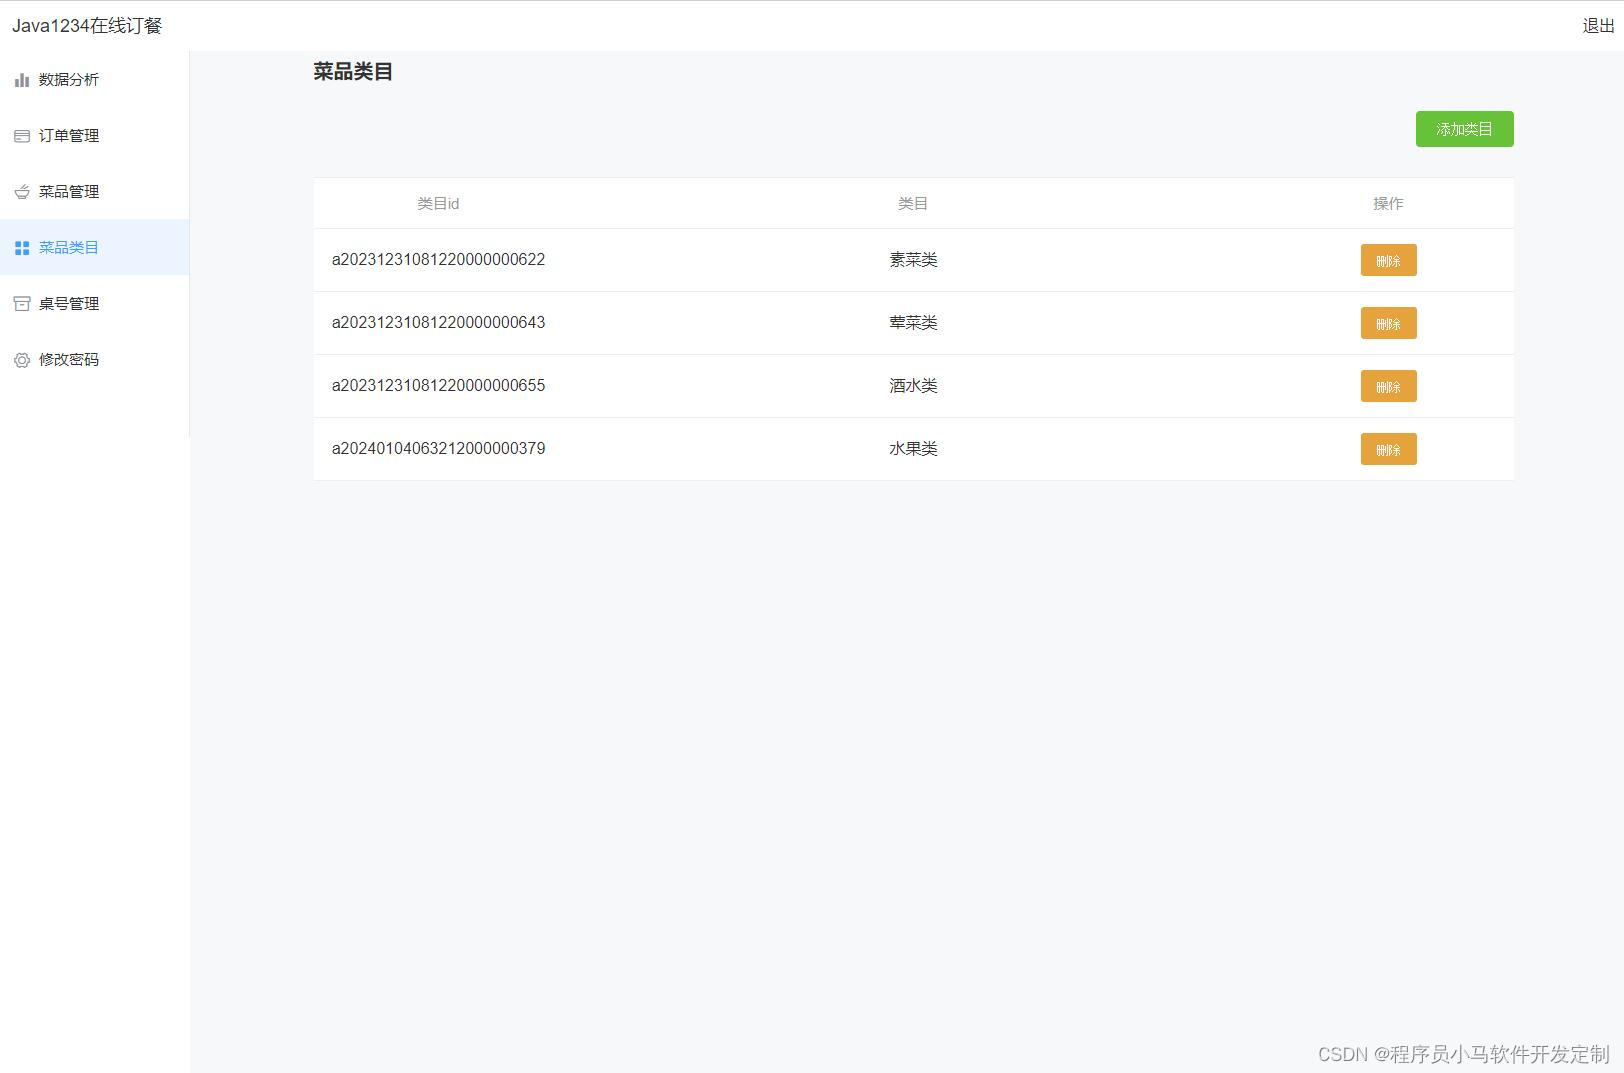Switch to the 订单管理 section

click(x=68, y=135)
